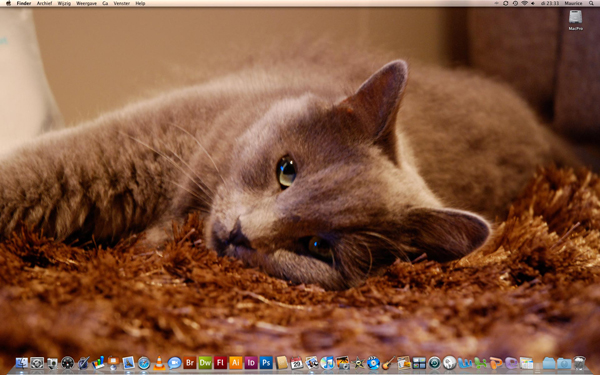The image size is (600, 375).
Task: Open the Trash in the Dock
Action: 579,362
